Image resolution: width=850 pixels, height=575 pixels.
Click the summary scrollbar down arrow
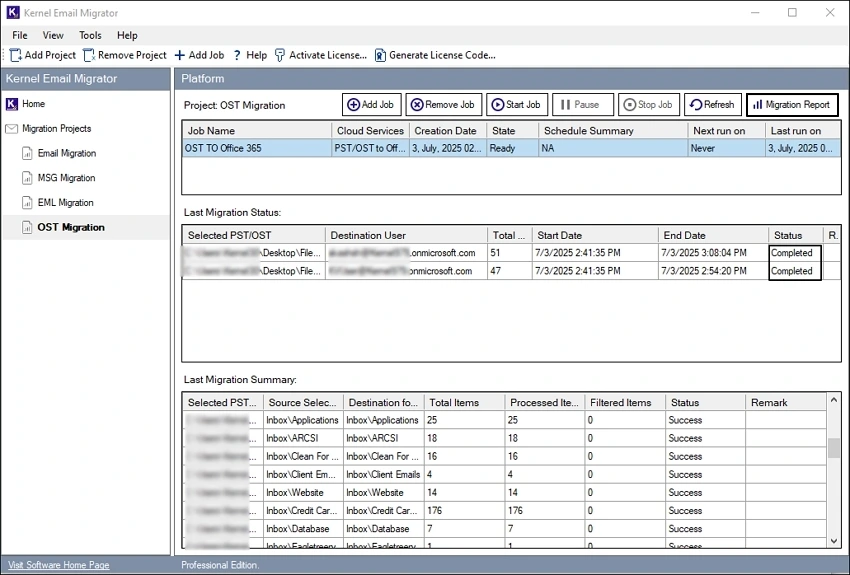pyautogui.click(x=834, y=541)
